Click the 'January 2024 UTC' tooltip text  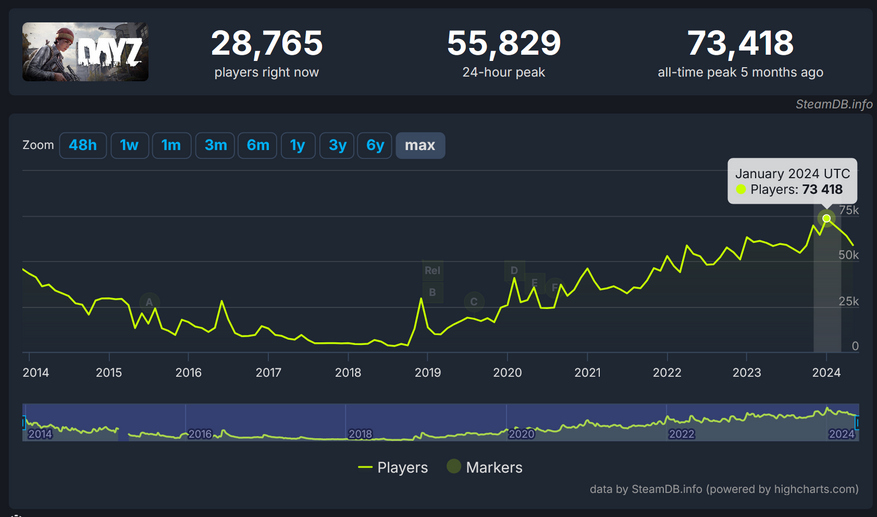[793, 173]
